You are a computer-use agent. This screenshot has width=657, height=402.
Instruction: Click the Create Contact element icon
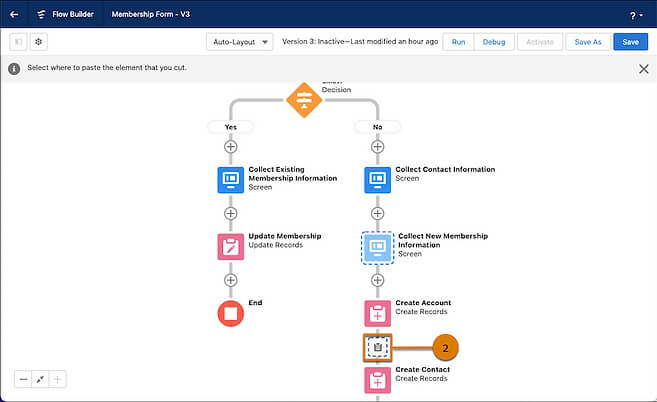(377, 380)
